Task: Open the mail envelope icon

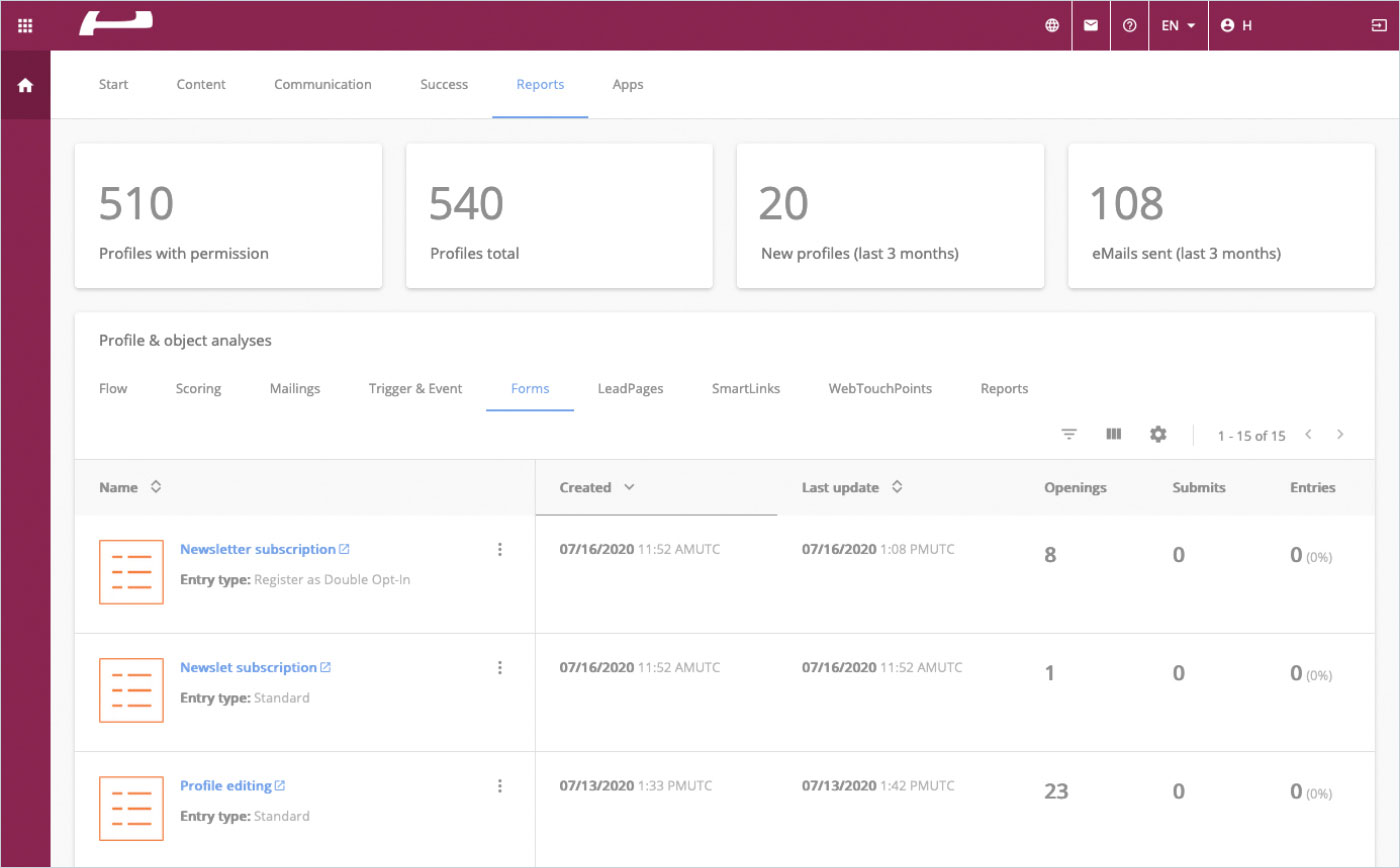Action: (x=1091, y=26)
